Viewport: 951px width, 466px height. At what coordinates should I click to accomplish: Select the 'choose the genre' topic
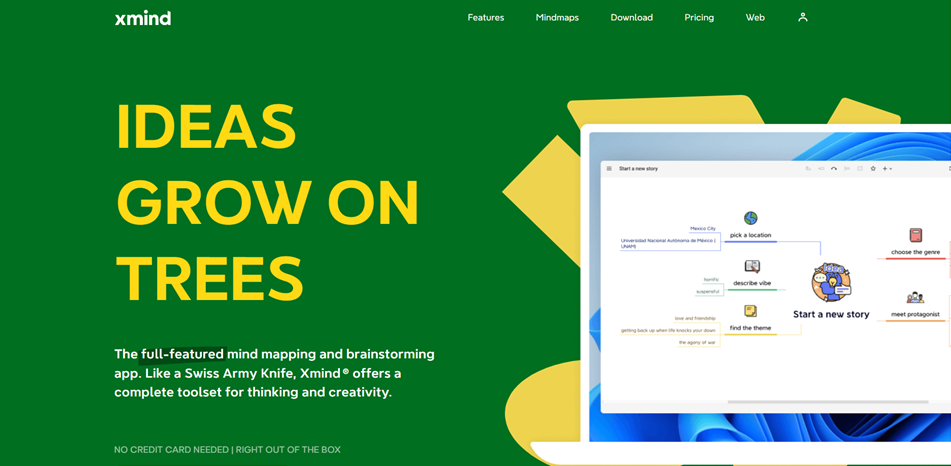click(915, 252)
